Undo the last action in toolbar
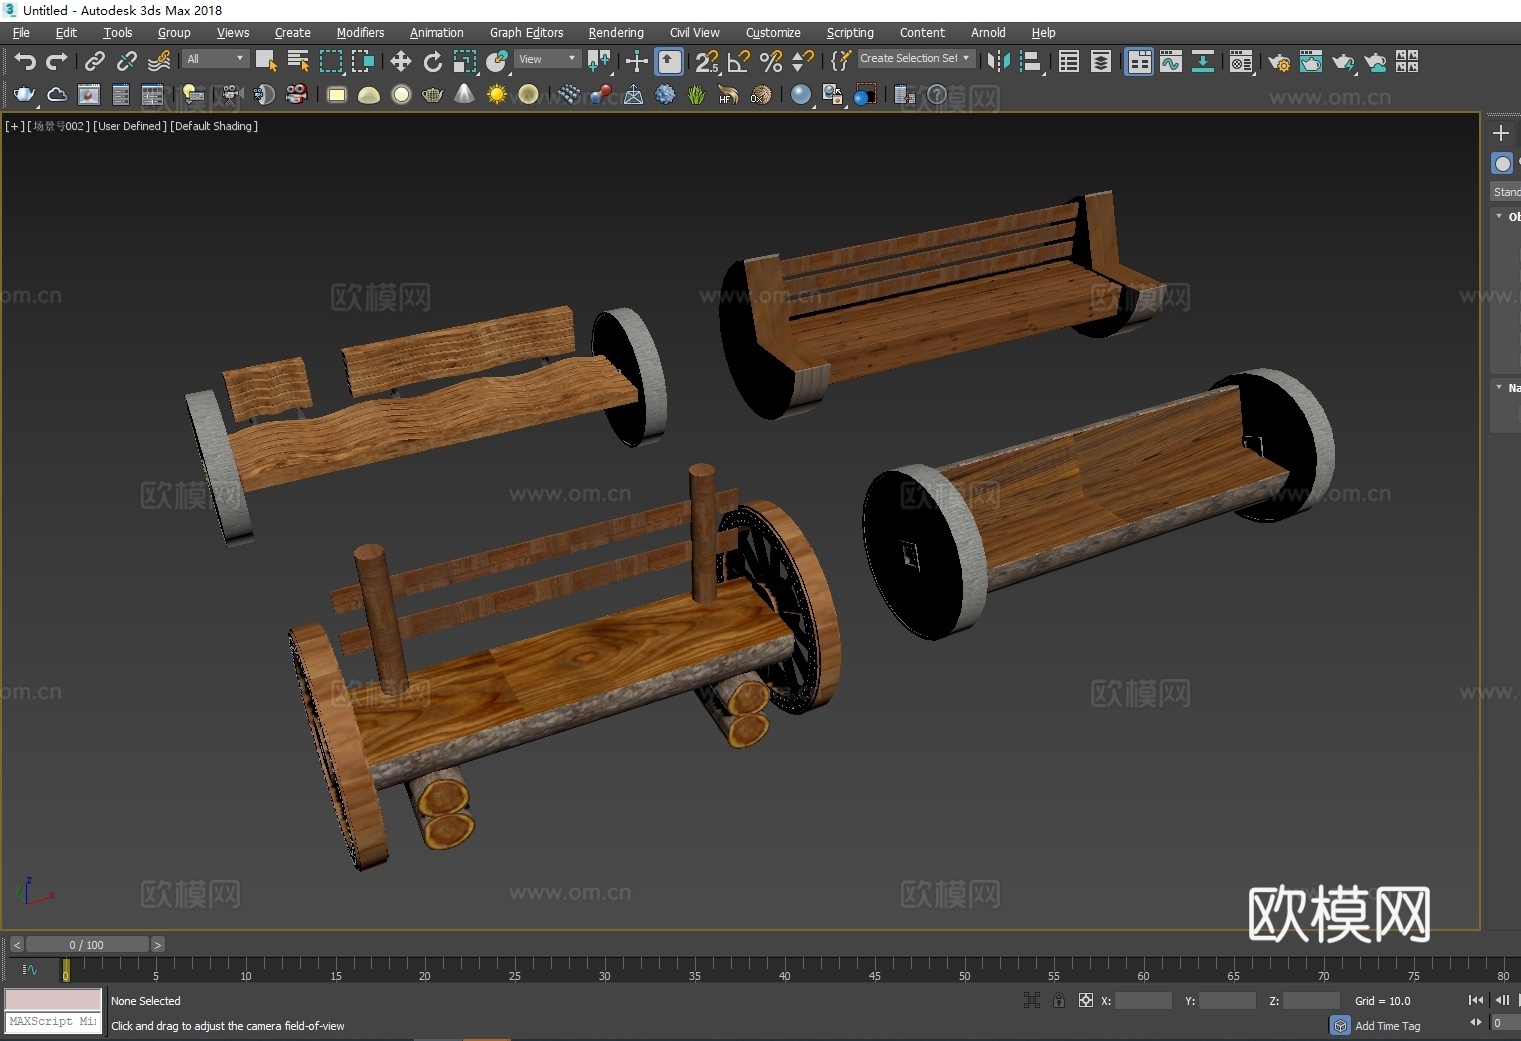1521x1041 pixels. pos(25,62)
